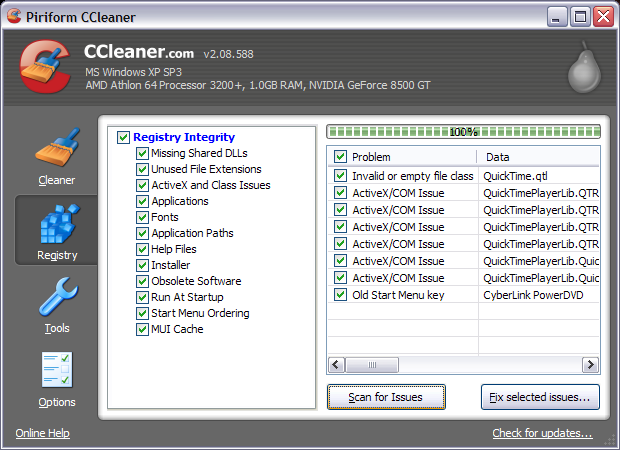Open the Tools wrench icon

[59, 297]
